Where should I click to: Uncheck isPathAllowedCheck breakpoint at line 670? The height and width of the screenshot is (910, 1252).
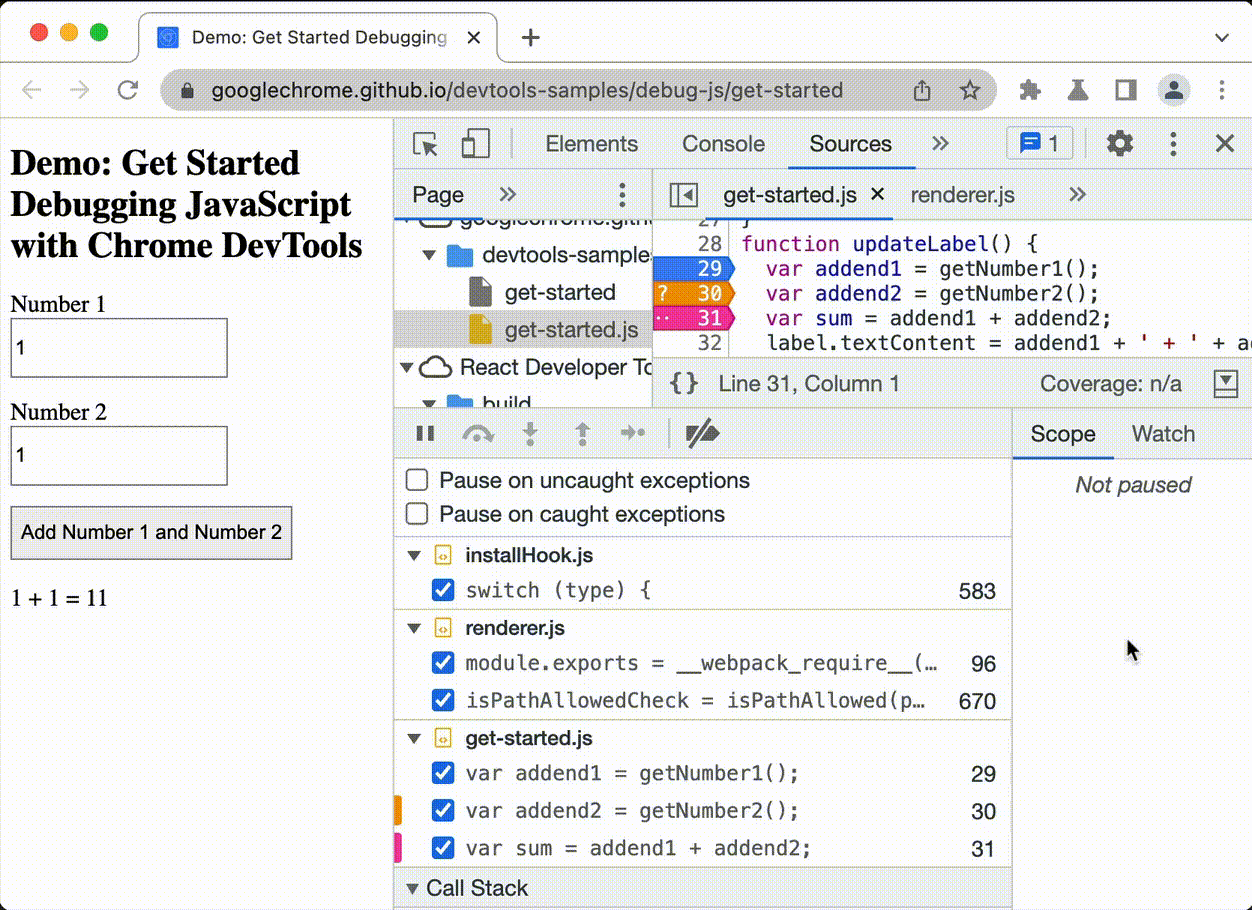coord(443,700)
